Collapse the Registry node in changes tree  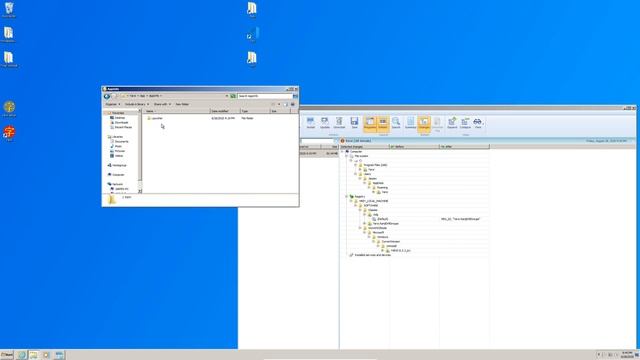[347, 196]
